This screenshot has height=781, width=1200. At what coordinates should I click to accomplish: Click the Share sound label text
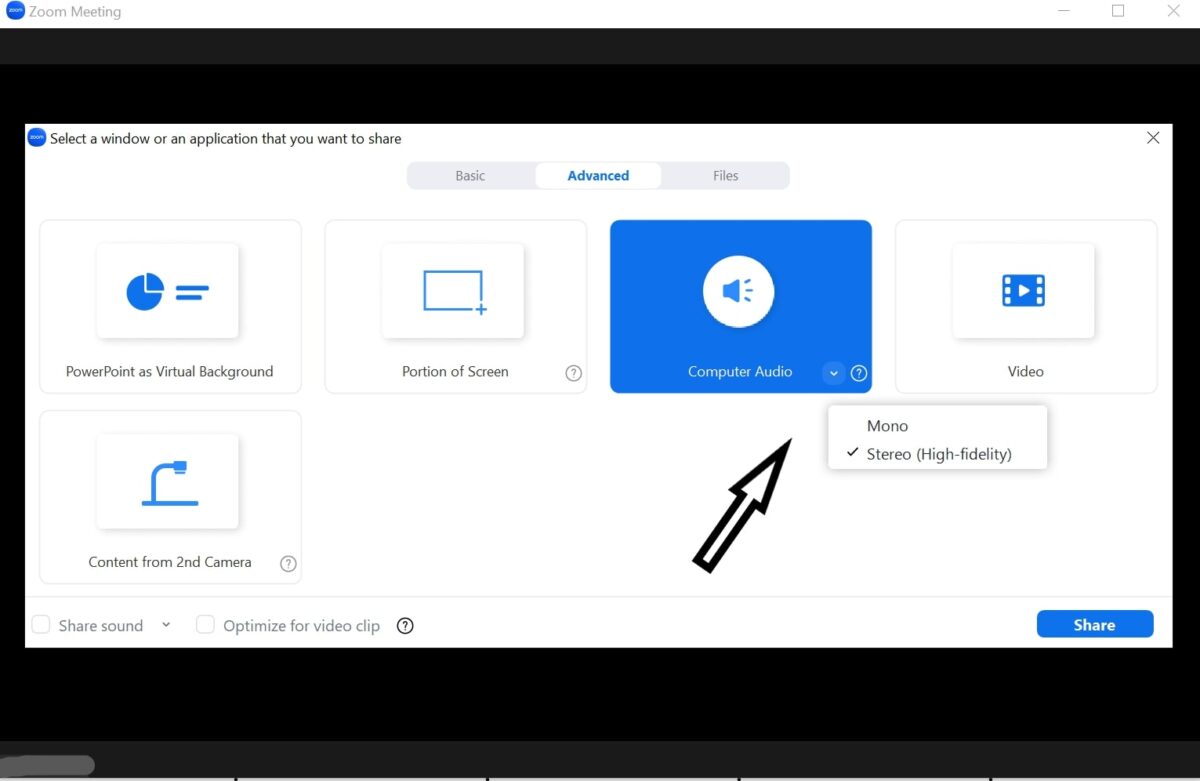tap(101, 626)
